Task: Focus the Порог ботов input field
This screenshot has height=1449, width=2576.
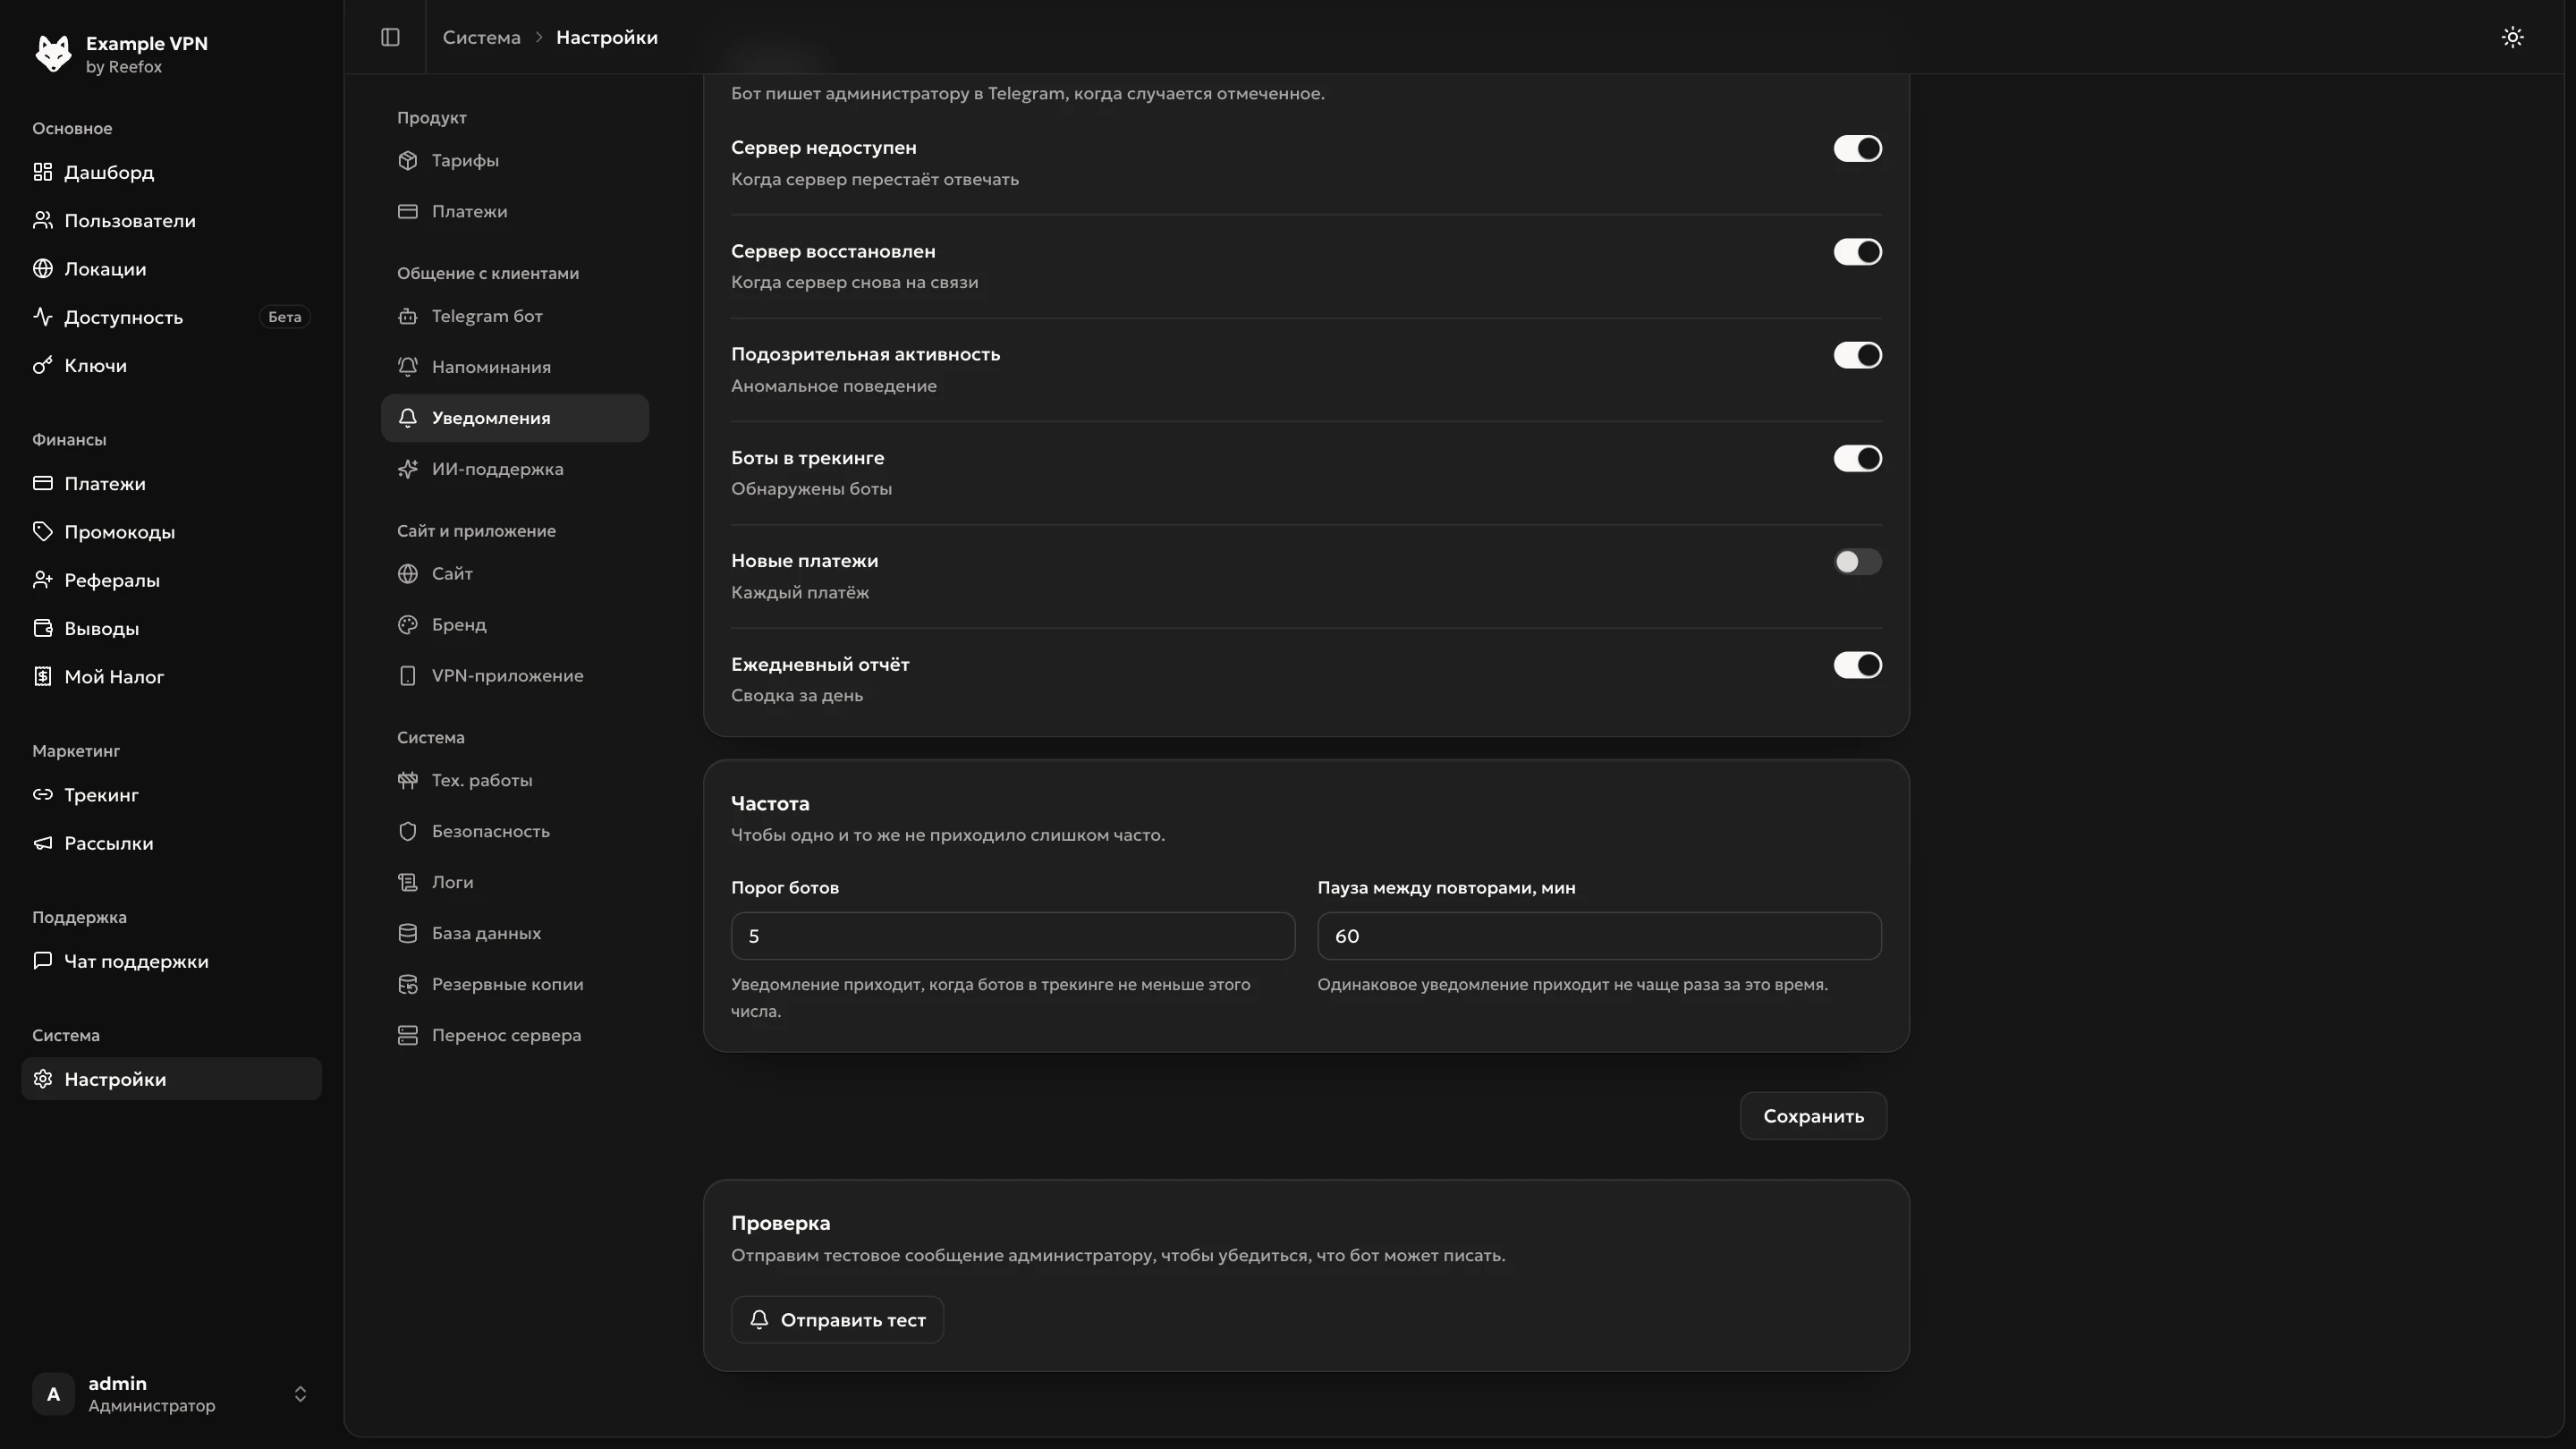Action: pyautogui.click(x=1012, y=936)
